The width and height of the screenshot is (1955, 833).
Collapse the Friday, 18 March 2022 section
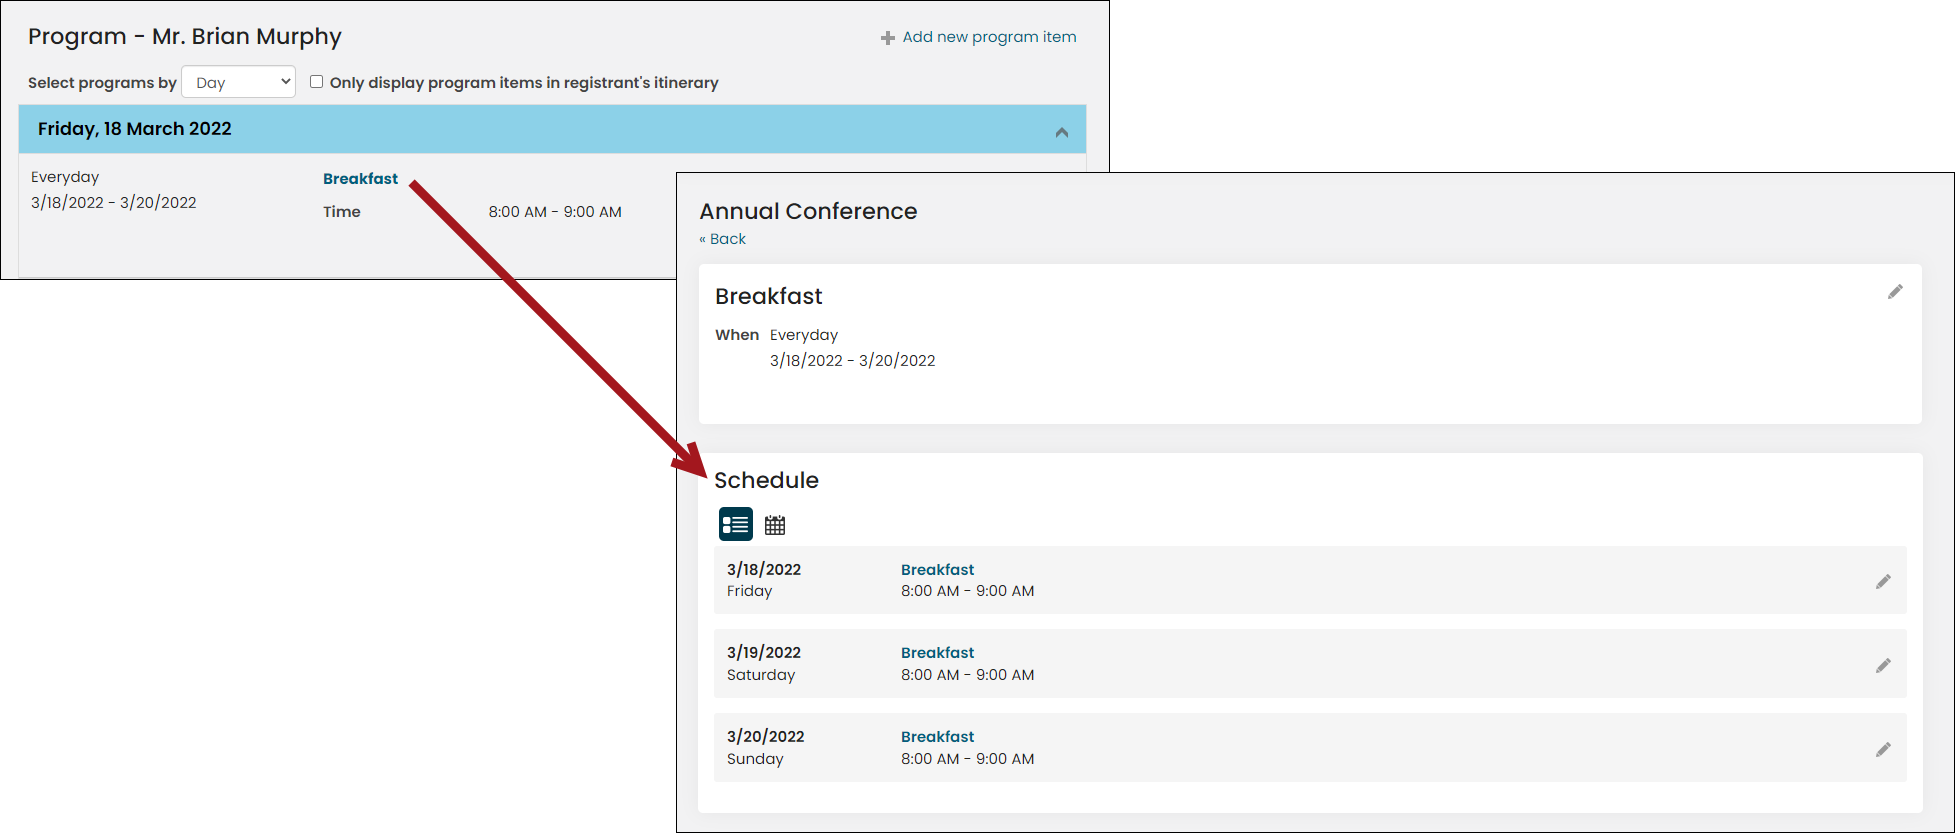(1062, 132)
